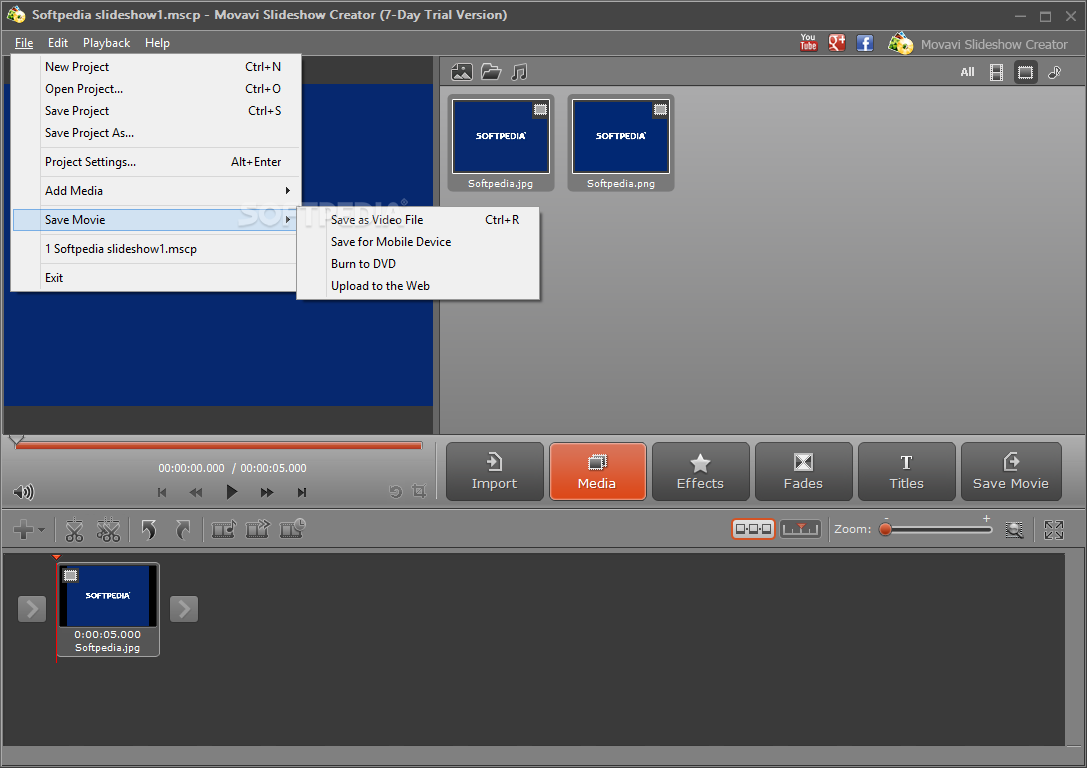The image size is (1087, 768).
Task: Click the rotate icon under preview
Action: click(x=396, y=491)
